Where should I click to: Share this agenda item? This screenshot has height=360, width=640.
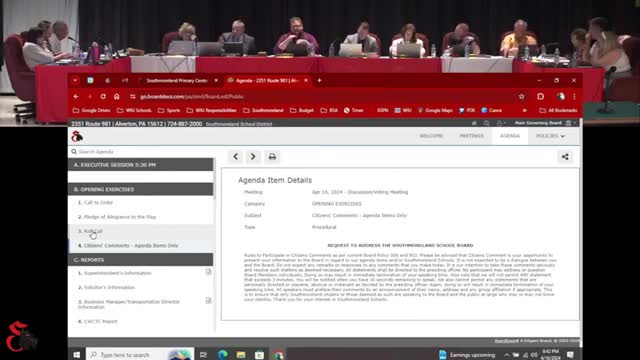tap(565, 157)
